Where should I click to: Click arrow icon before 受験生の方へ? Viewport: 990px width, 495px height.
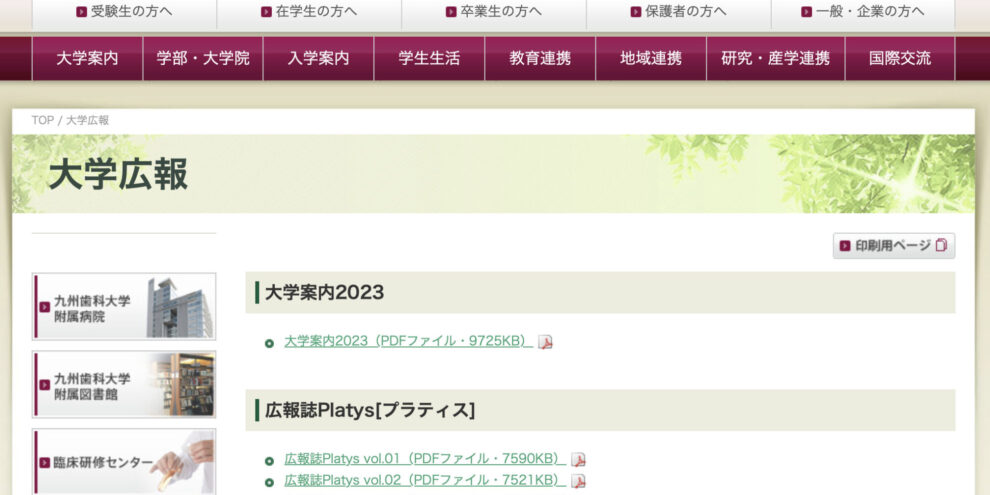[x=81, y=12]
